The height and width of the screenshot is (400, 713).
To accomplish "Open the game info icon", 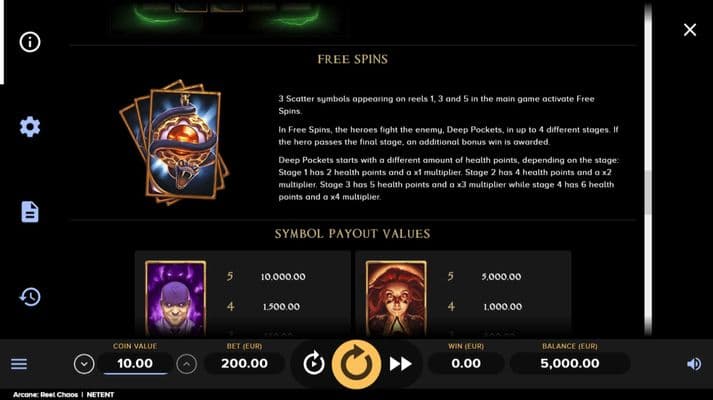I will (x=30, y=42).
